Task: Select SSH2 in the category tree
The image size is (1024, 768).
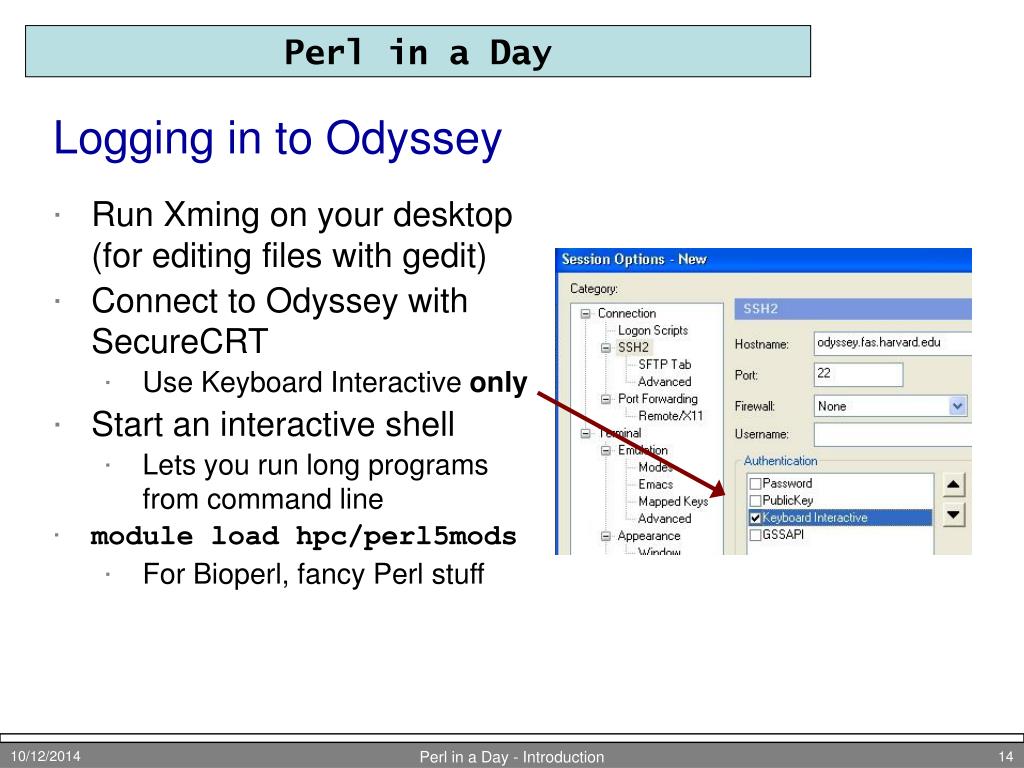Action: [633, 347]
